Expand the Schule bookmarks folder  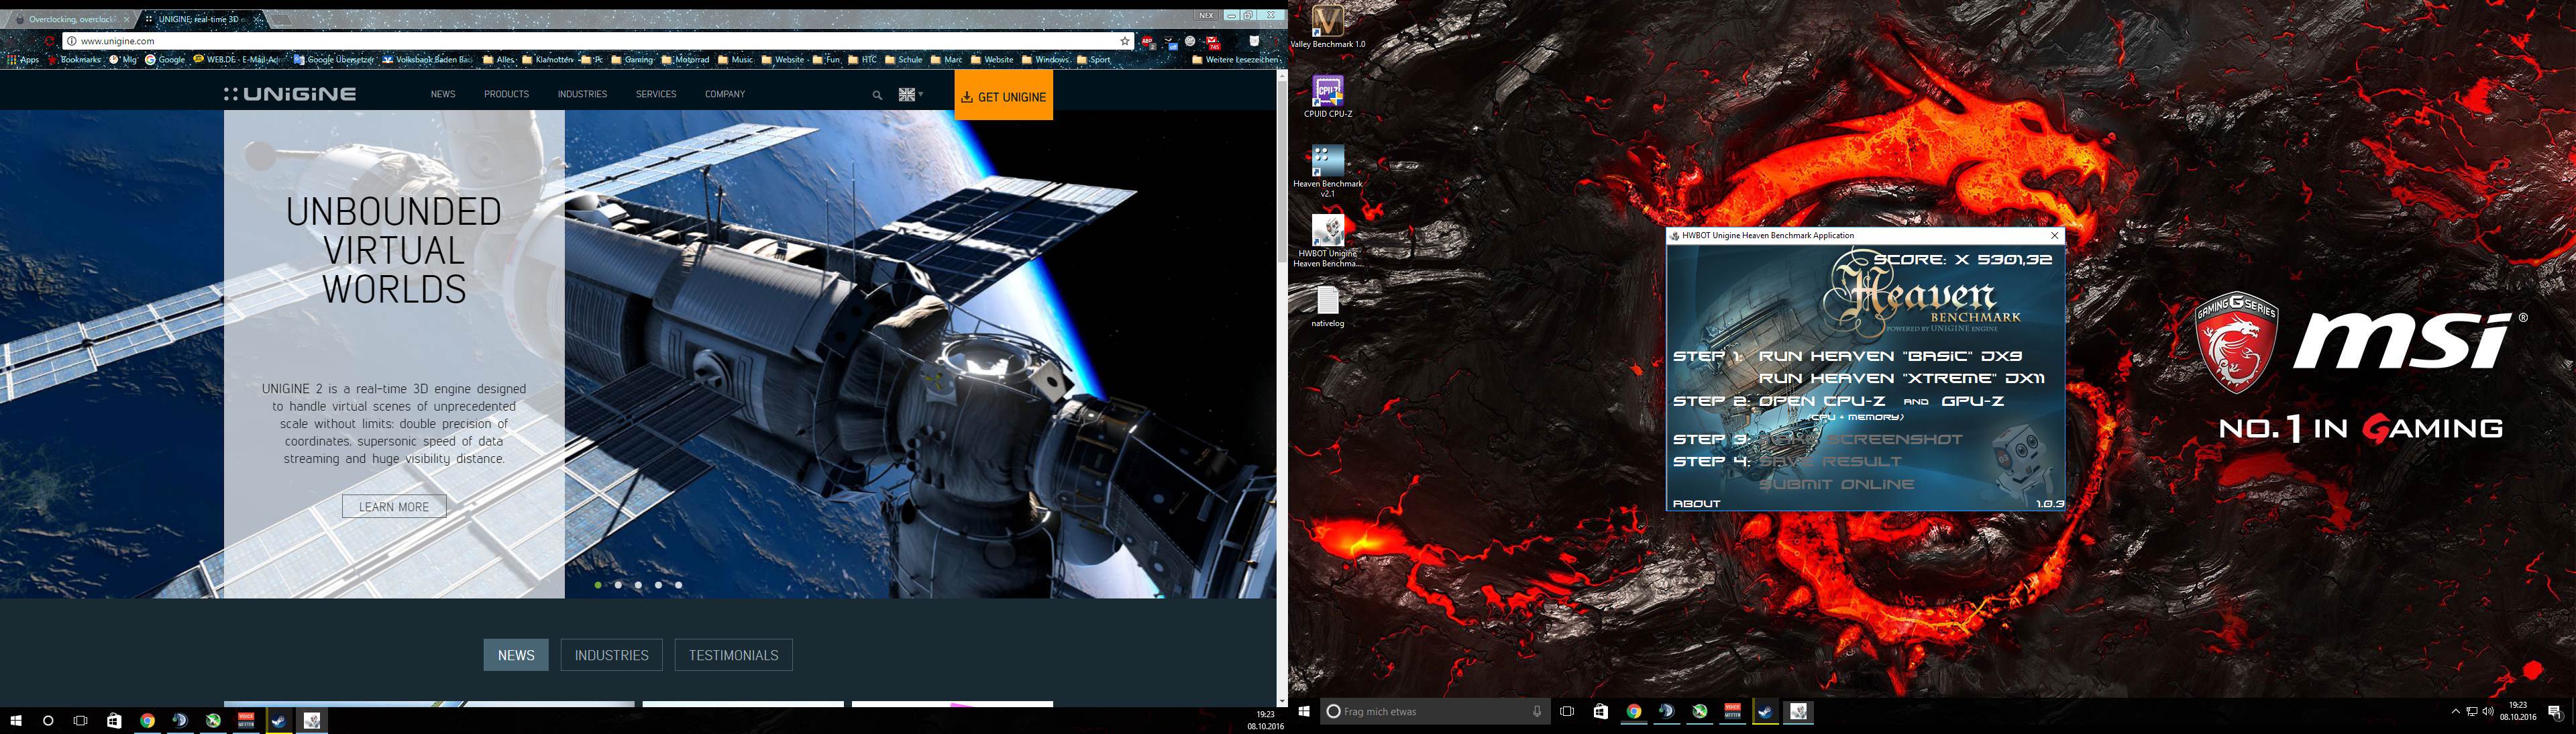903,60
